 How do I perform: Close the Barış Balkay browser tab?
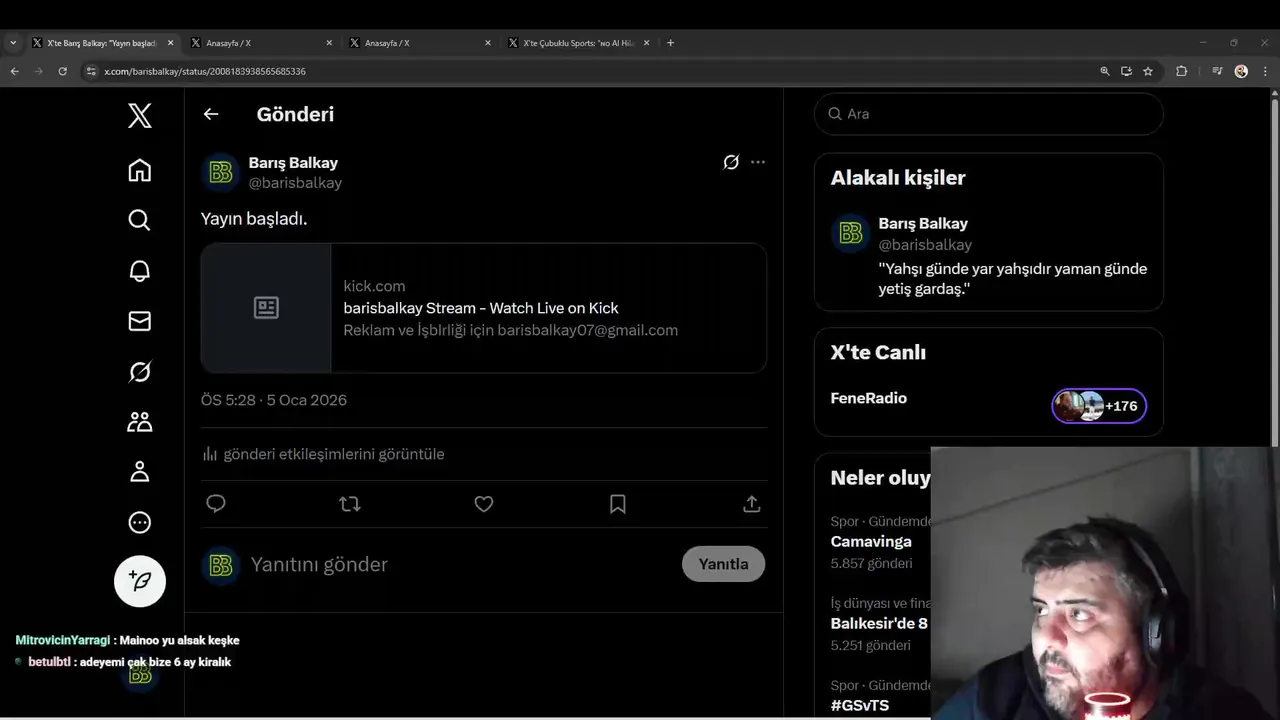pos(170,43)
